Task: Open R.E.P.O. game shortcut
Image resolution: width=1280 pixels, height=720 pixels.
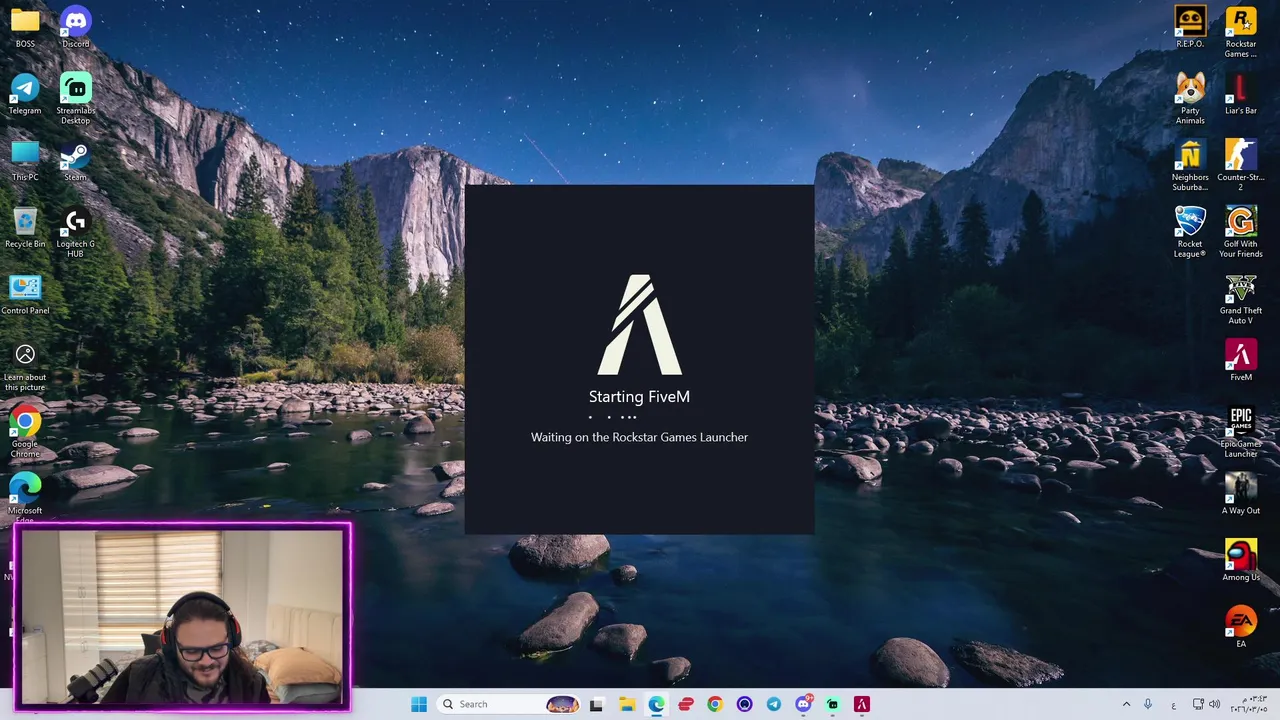Action: pyautogui.click(x=1190, y=27)
